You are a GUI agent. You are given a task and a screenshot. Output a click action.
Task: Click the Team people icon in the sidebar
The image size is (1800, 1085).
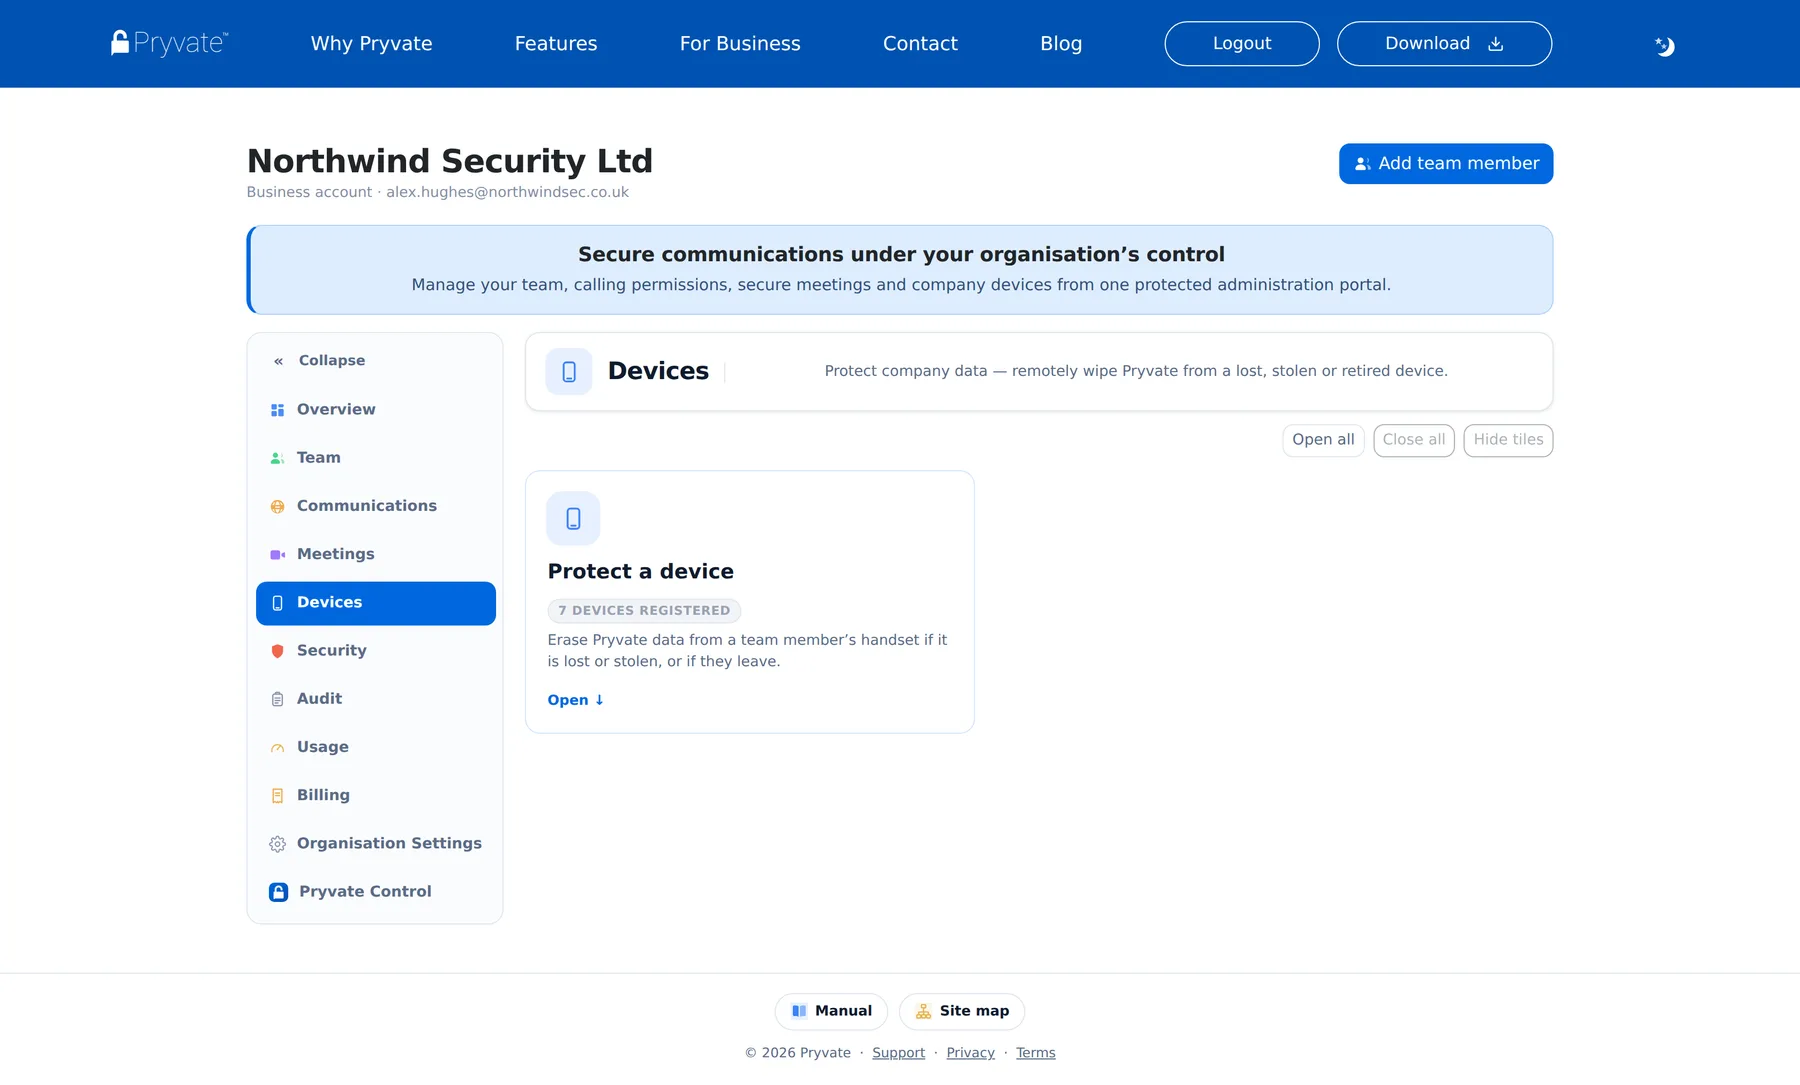[x=278, y=458]
